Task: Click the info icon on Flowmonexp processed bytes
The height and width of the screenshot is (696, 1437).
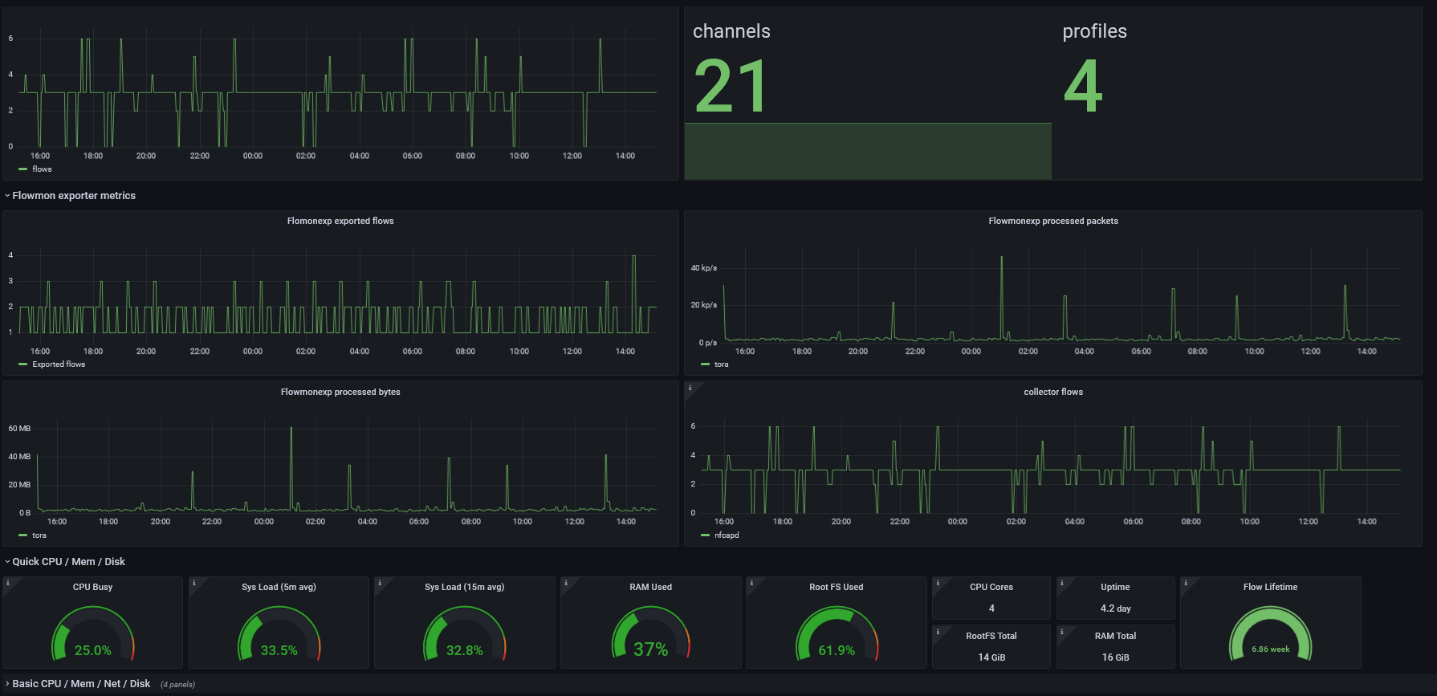Action: click(x=9, y=385)
